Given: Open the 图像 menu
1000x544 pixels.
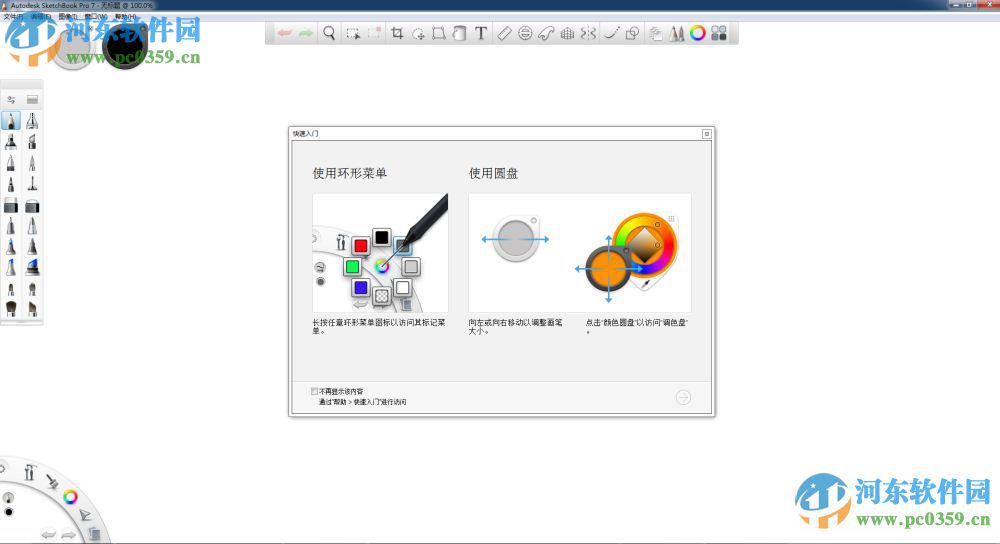Looking at the screenshot, I should pyautogui.click(x=68, y=17).
